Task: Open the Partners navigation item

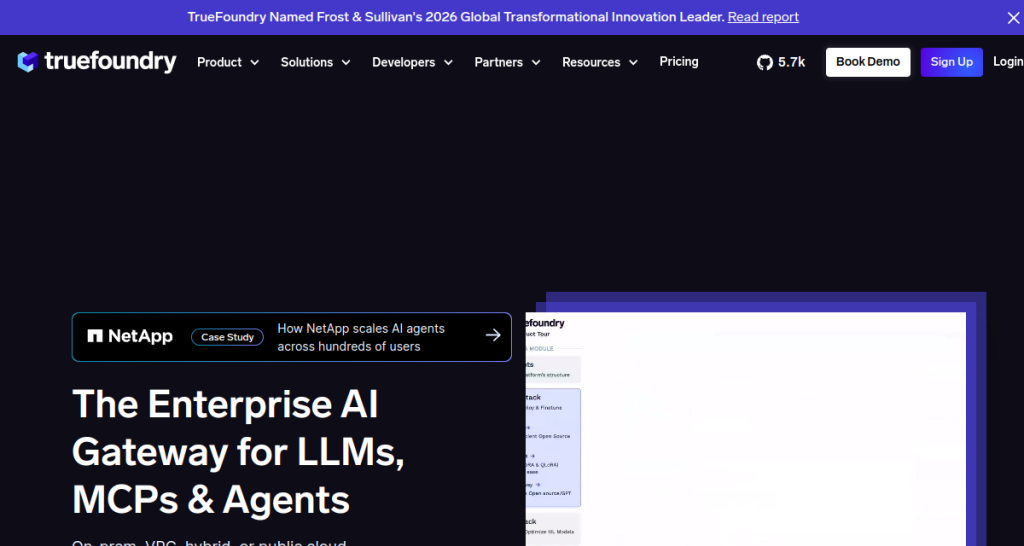Action: (x=498, y=62)
